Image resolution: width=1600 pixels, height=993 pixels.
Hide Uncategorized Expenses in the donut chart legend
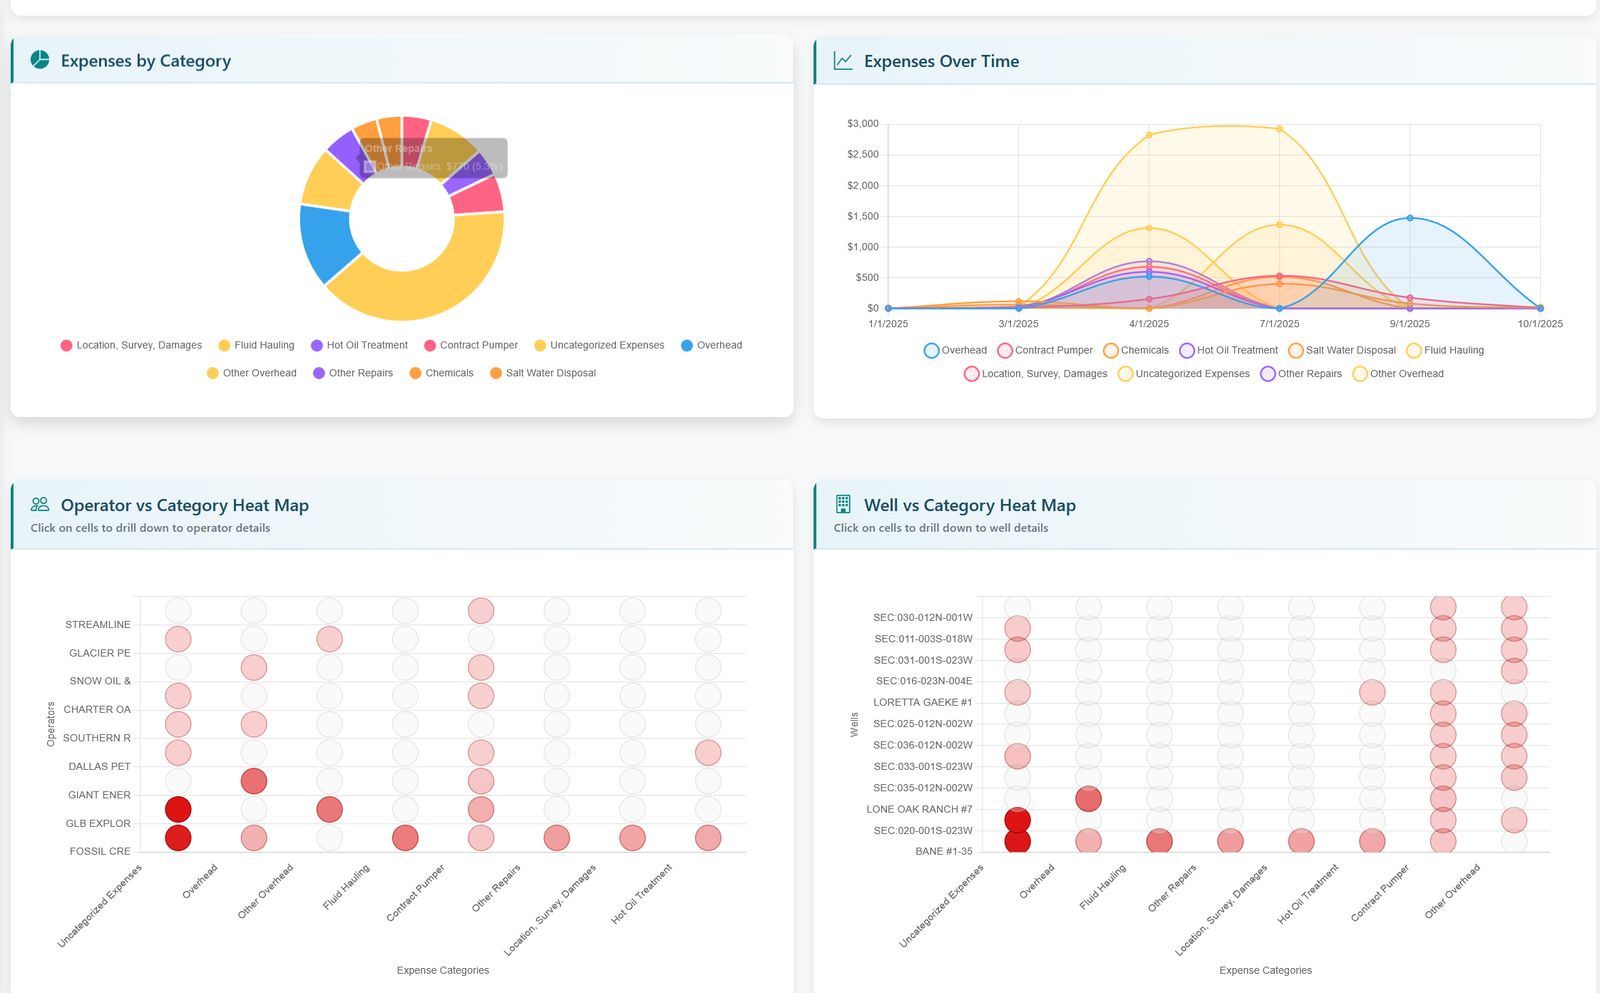tap(599, 345)
